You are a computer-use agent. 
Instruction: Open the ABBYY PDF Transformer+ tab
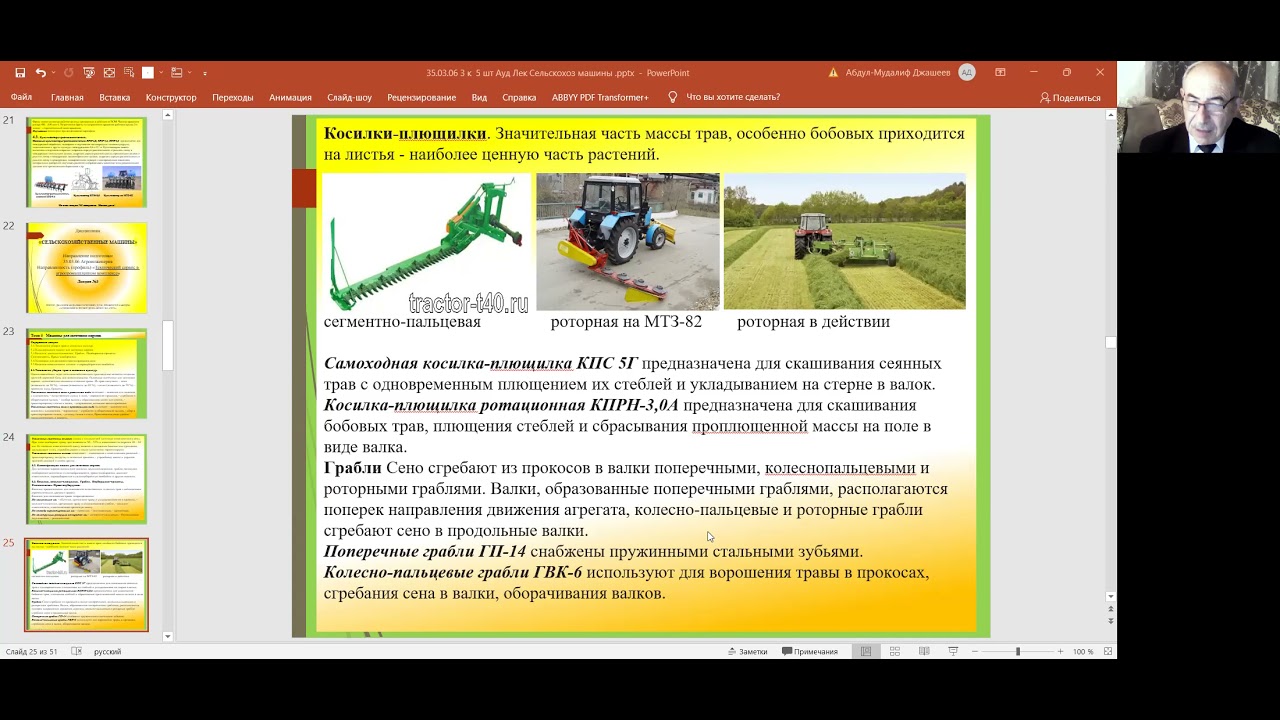(x=600, y=97)
